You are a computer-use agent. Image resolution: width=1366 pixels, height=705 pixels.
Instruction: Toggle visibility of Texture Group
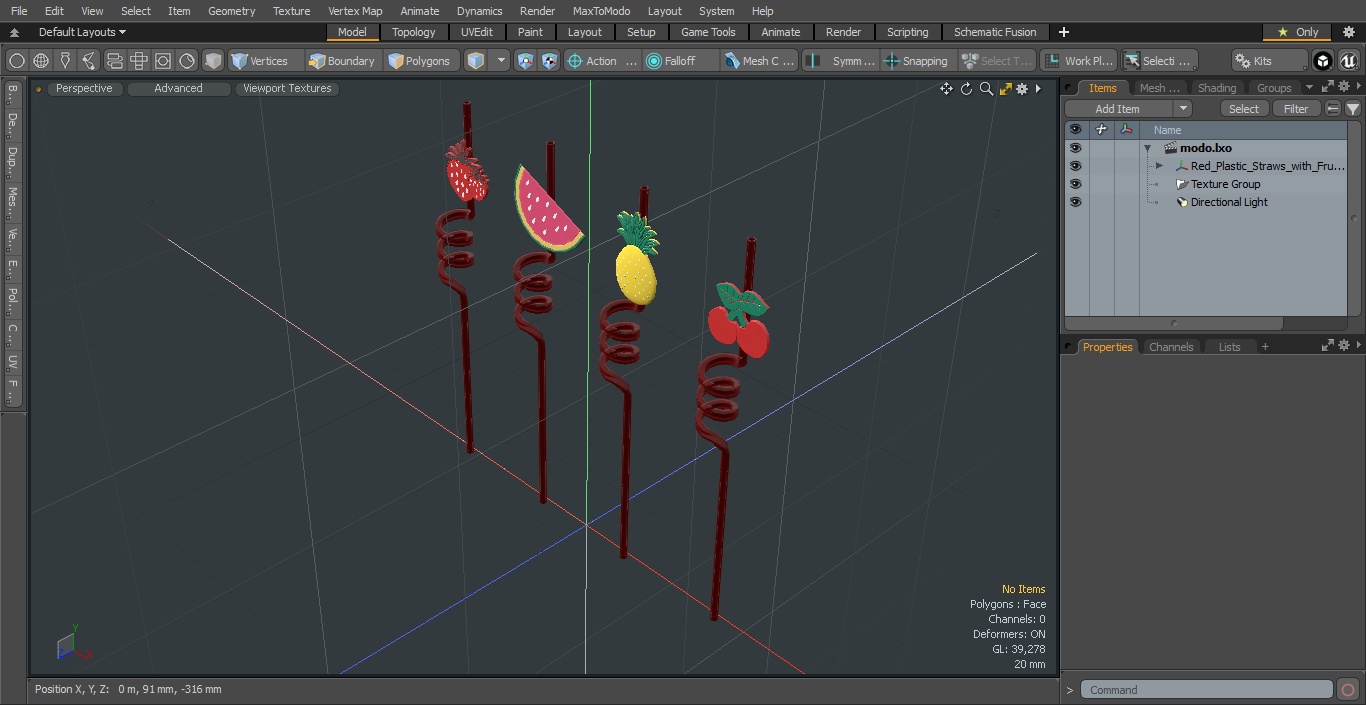pyautogui.click(x=1075, y=184)
